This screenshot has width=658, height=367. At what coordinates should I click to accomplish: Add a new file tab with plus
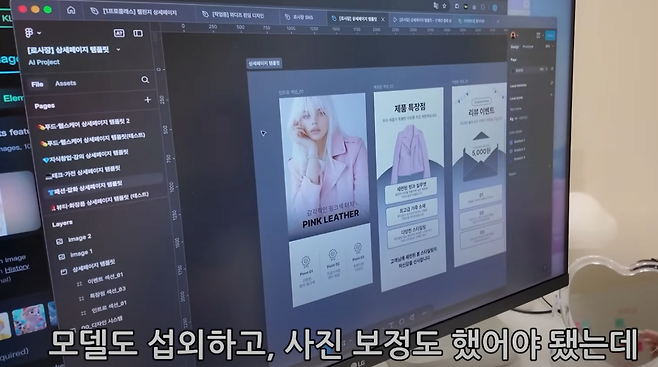tap(498, 21)
